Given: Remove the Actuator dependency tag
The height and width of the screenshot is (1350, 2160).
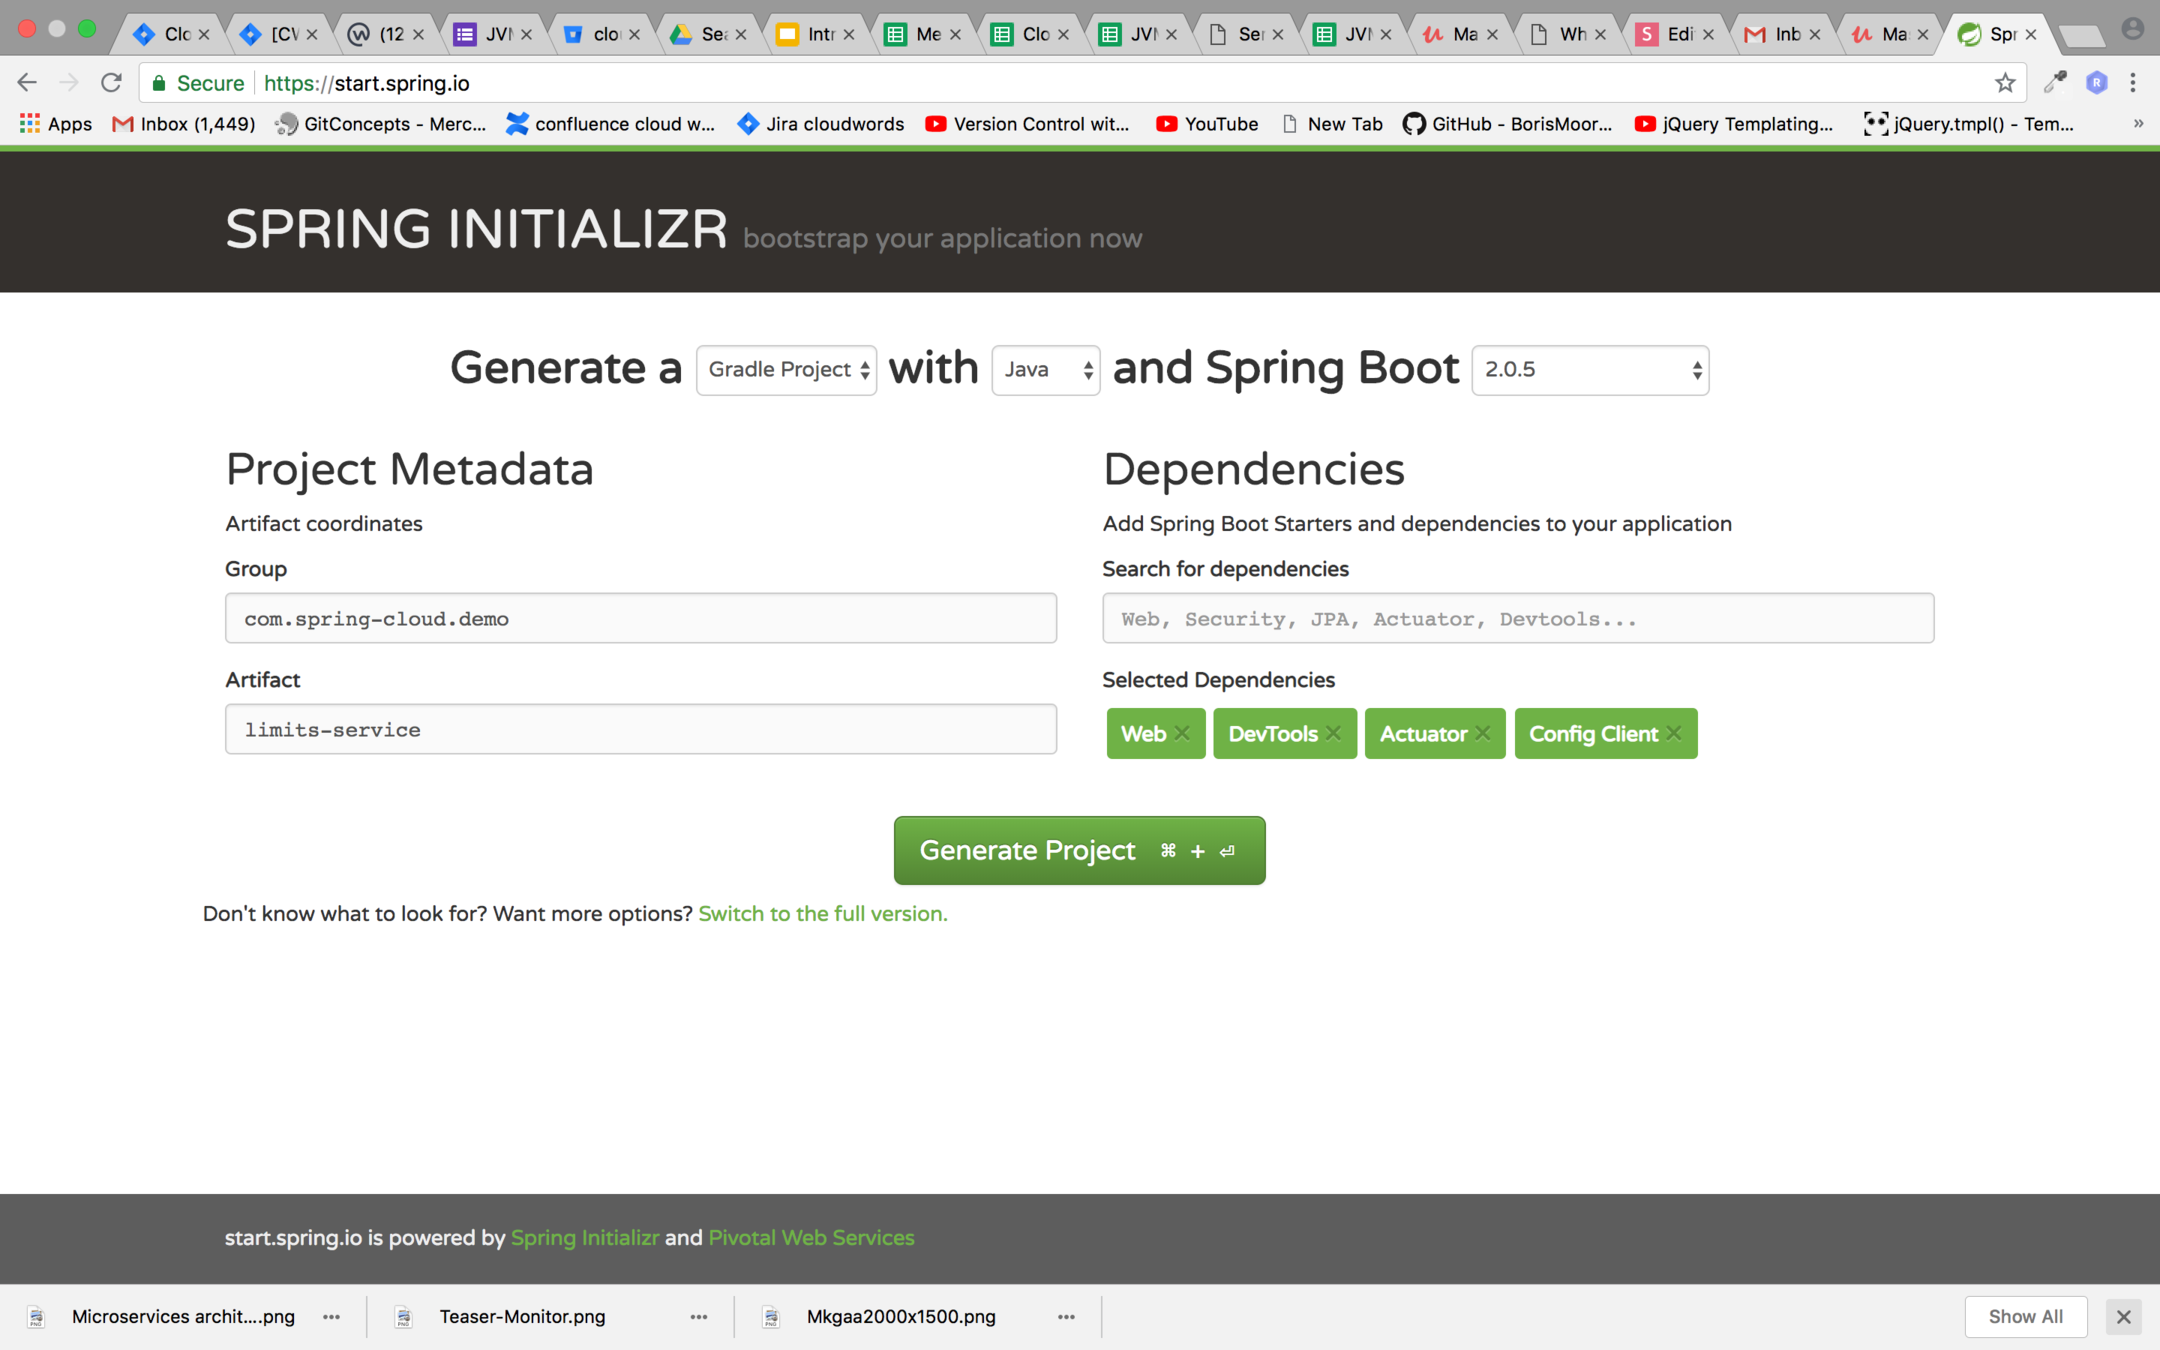Looking at the screenshot, I should tap(1483, 733).
